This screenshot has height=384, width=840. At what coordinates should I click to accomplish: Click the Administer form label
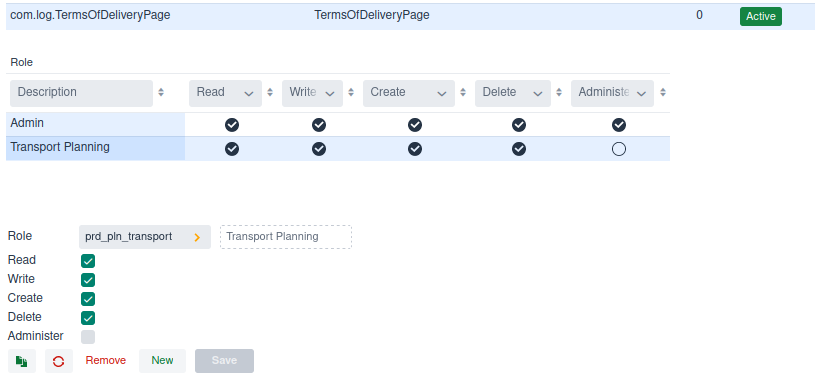tap(35, 336)
